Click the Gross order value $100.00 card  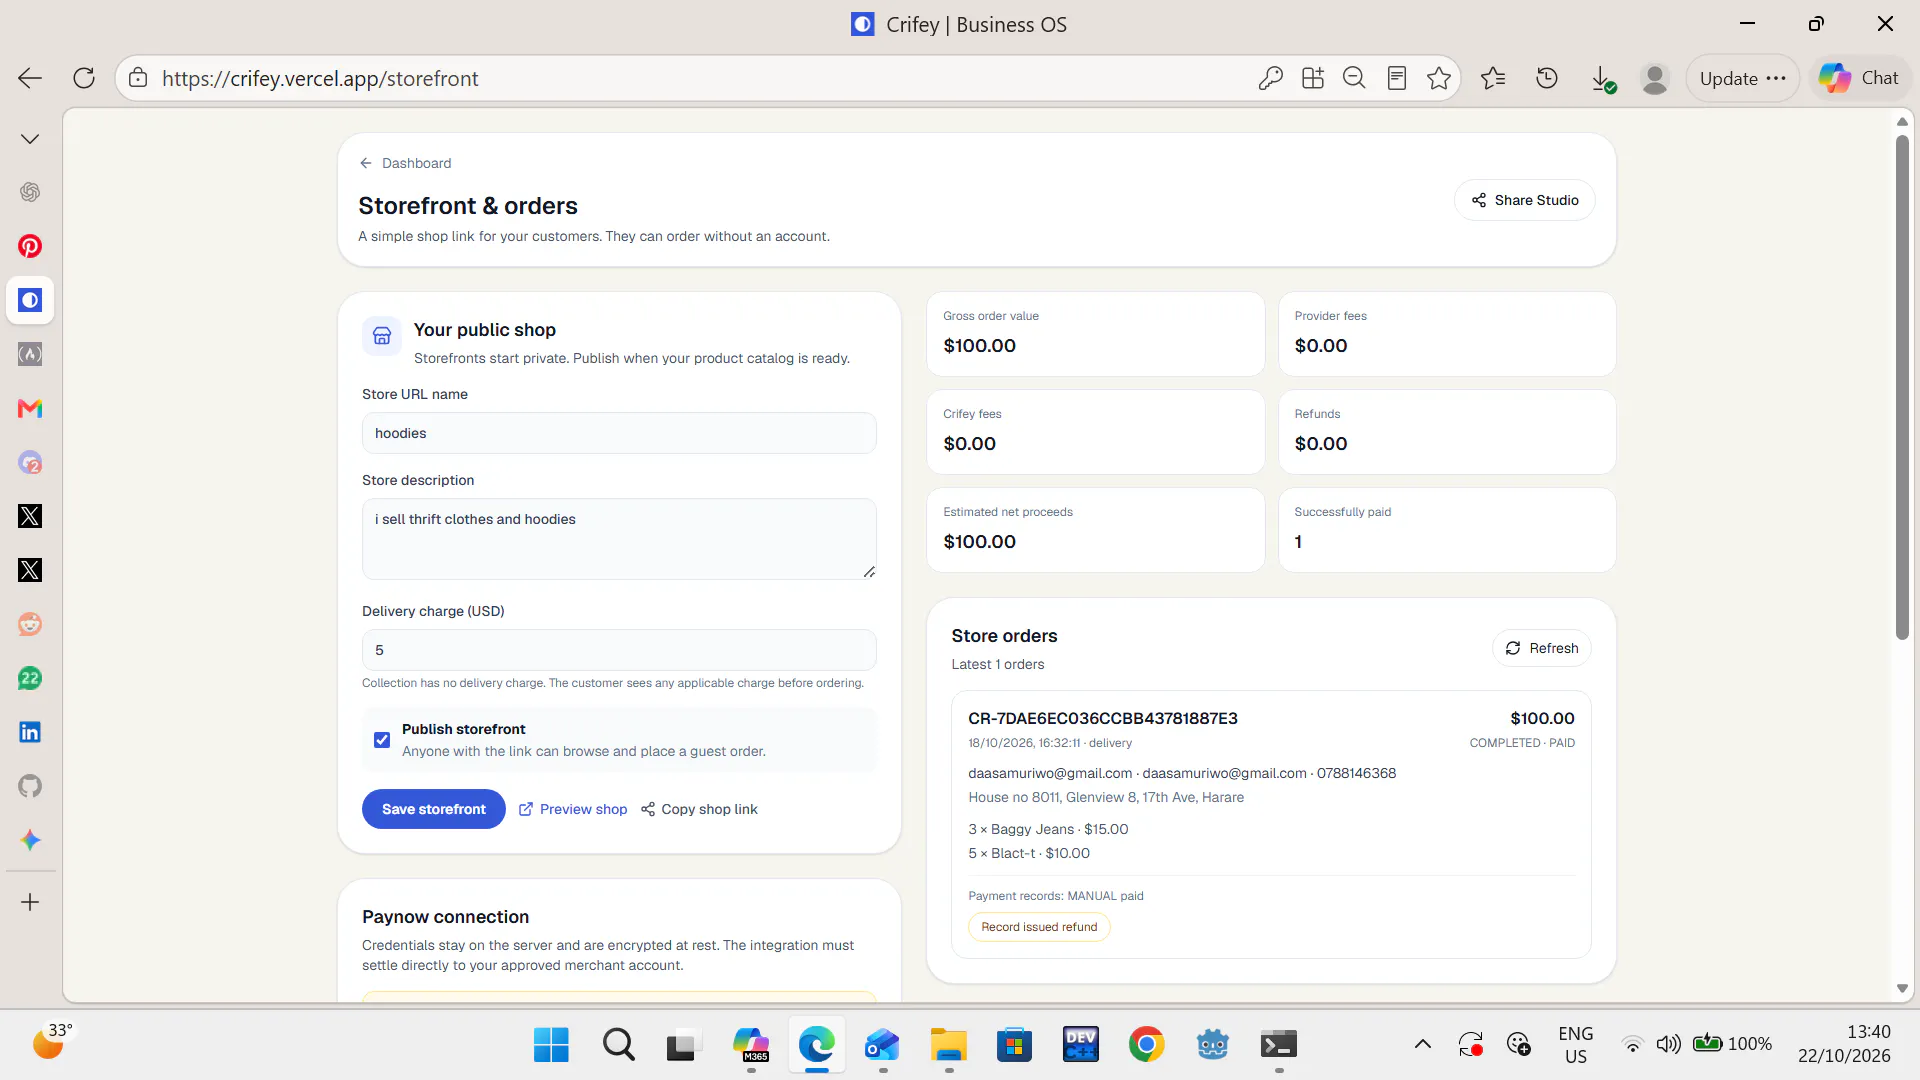coord(1095,334)
